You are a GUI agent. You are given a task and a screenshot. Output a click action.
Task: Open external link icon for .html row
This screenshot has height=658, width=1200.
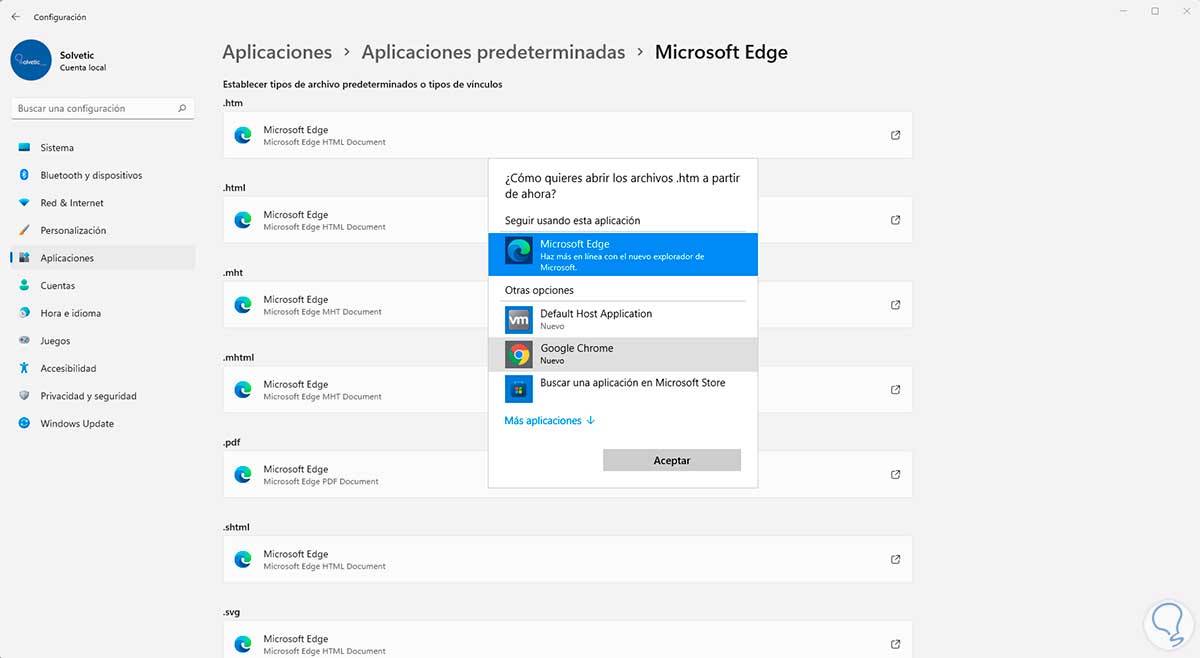click(x=895, y=220)
